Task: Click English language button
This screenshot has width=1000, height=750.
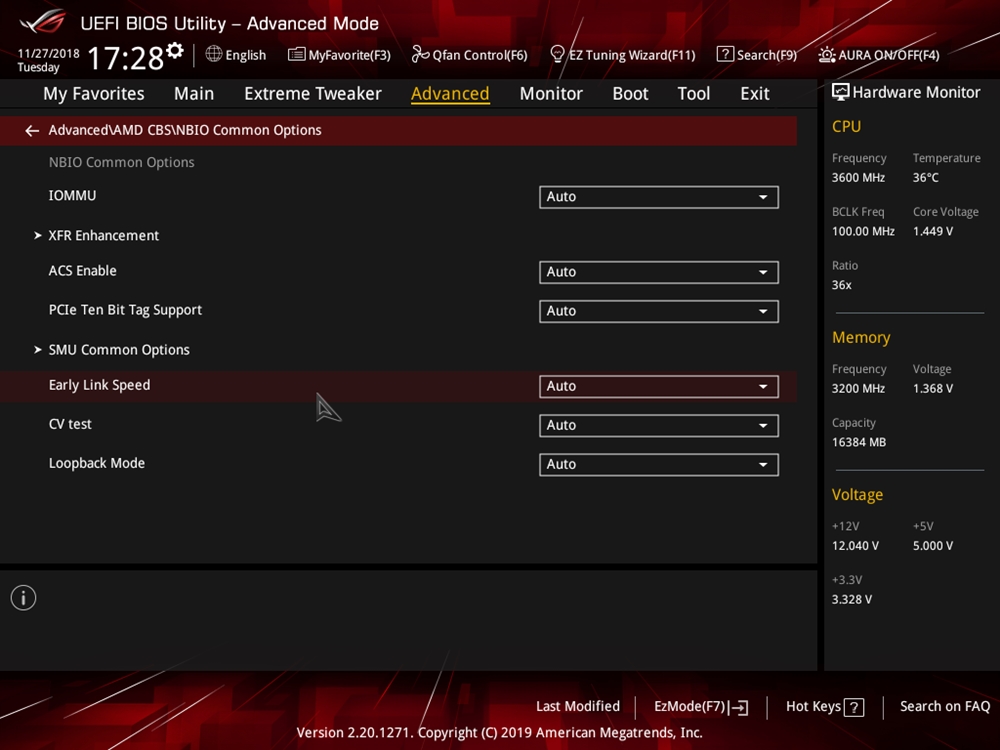Action: point(235,55)
